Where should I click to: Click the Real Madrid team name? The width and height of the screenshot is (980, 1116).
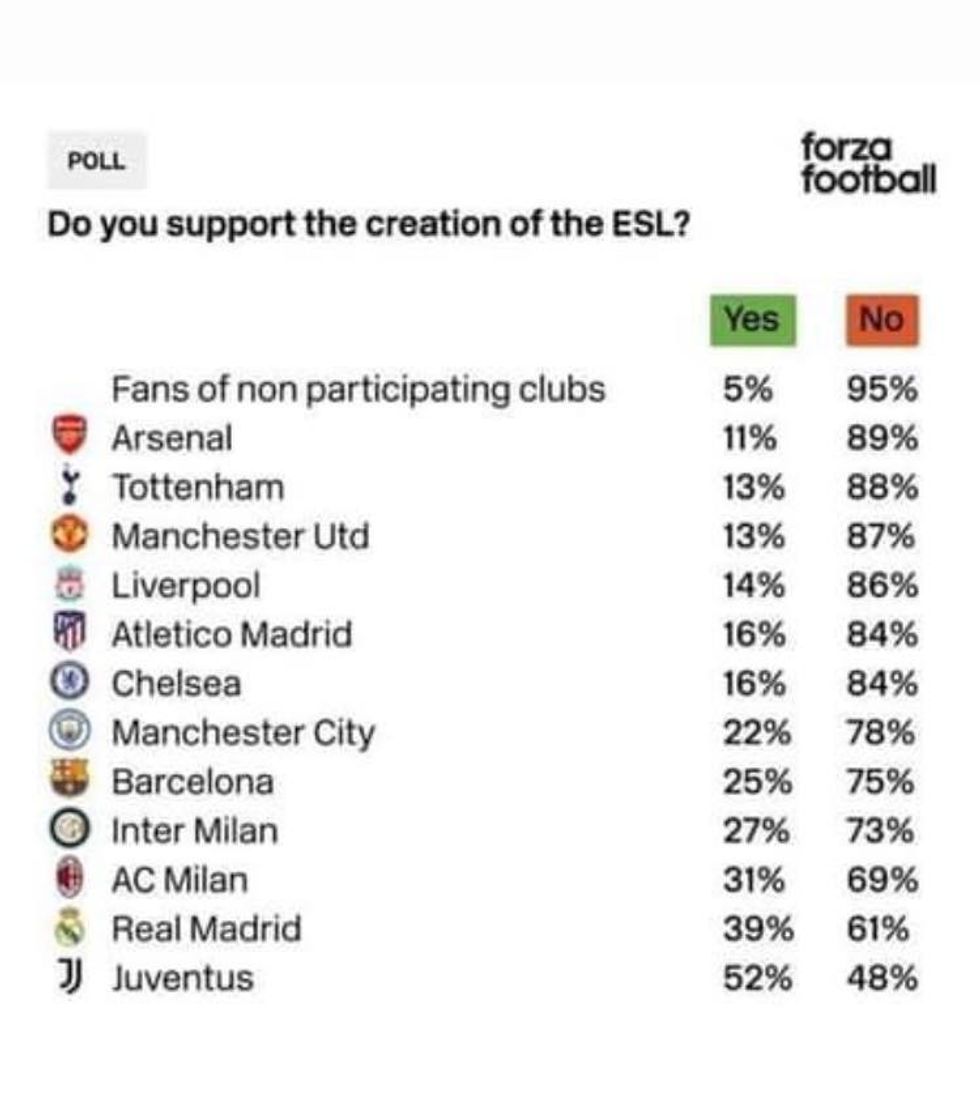(x=206, y=929)
